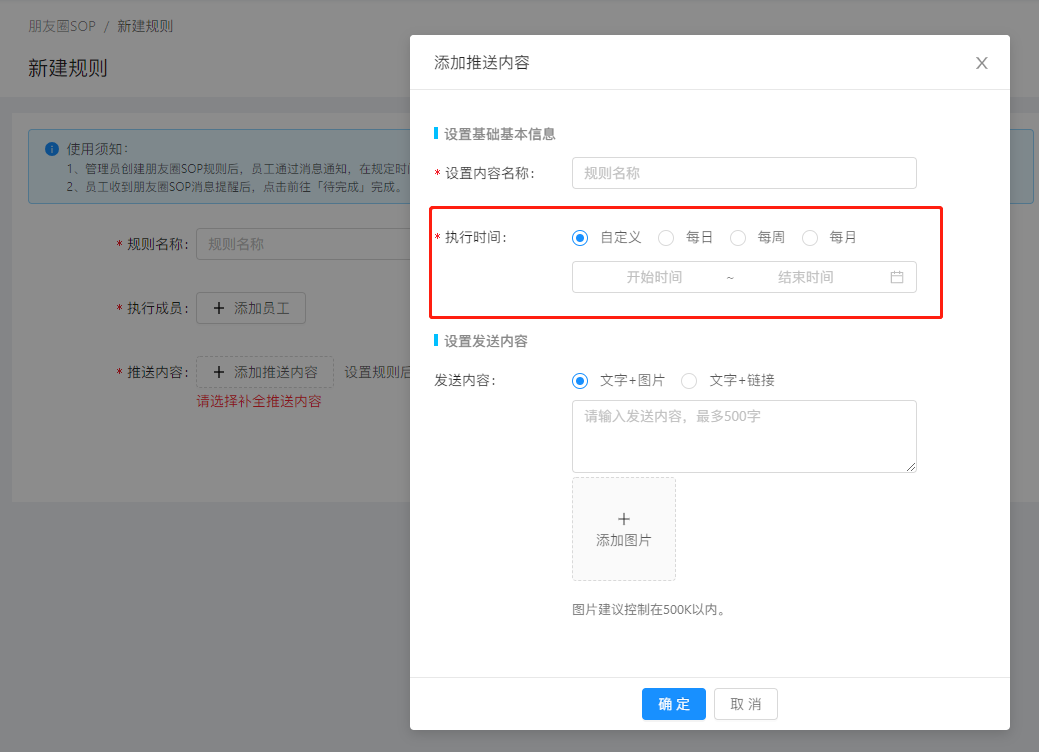This screenshot has height=752, width=1039.
Task: Choose 每日 as execution time
Action: coord(666,238)
